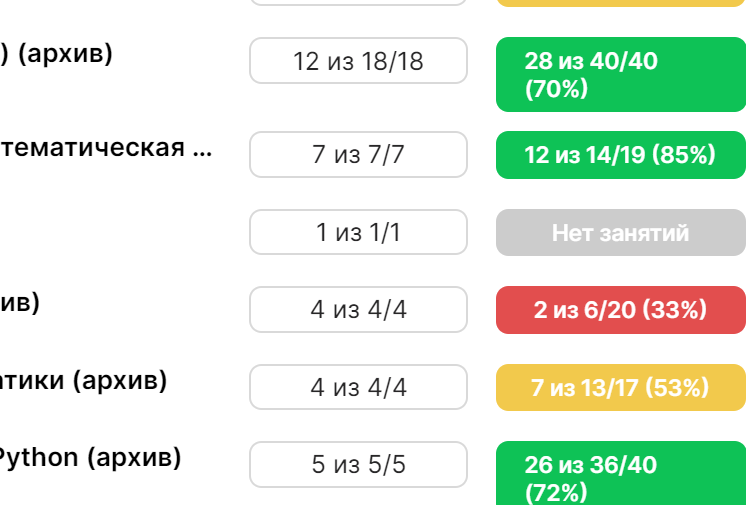This screenshot has width=746, height=505.
Task: Click the green 26 из 36/40 (72%) badge
Action: tap(621, 473)
